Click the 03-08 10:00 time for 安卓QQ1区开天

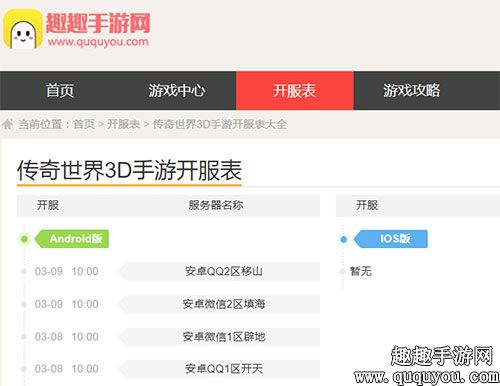pyautogui.click(x=67, y=369)
